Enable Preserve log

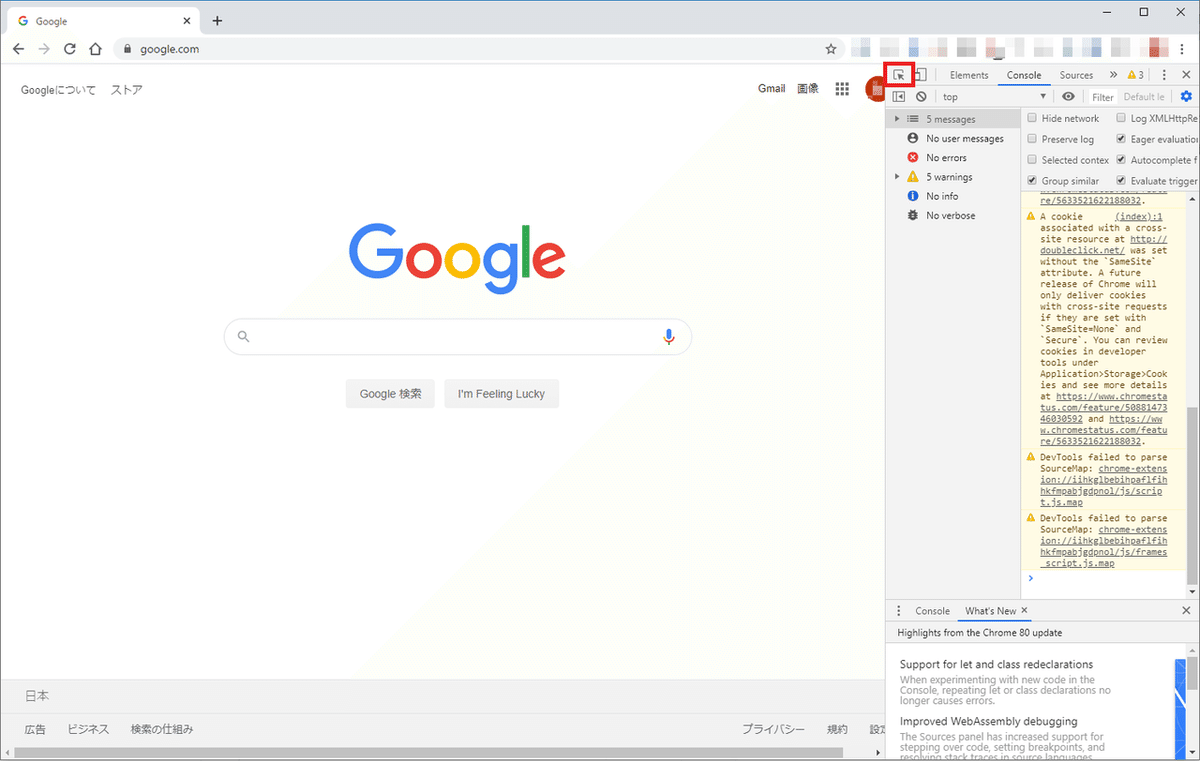(1032, 138)
